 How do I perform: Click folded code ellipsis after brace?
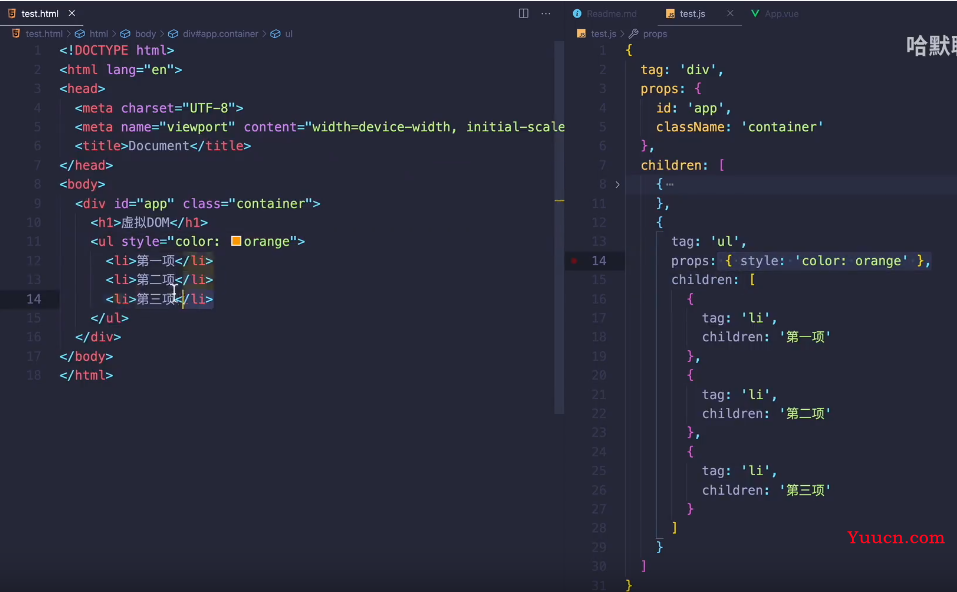coord(670,184)
